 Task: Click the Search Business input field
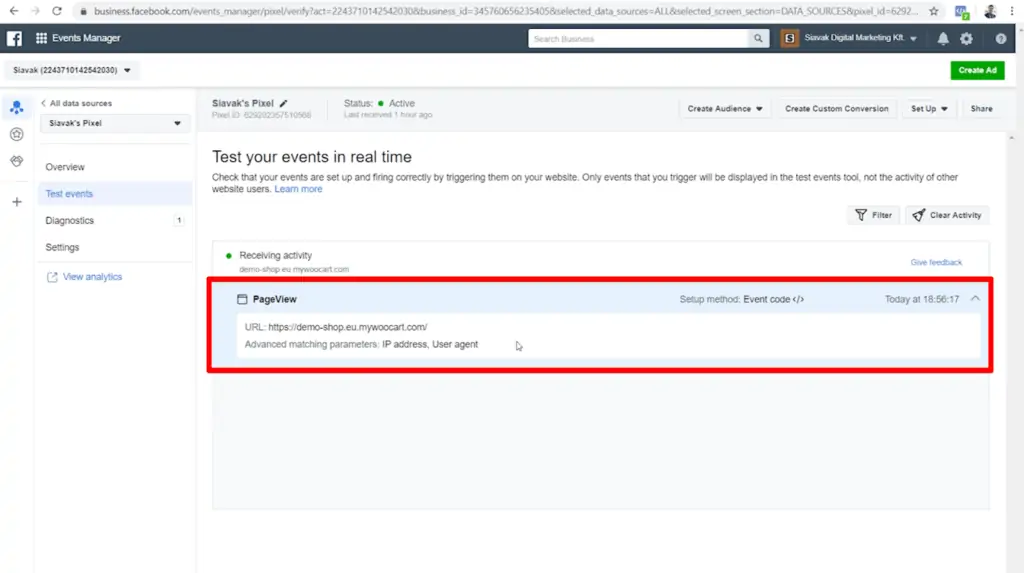638,39
